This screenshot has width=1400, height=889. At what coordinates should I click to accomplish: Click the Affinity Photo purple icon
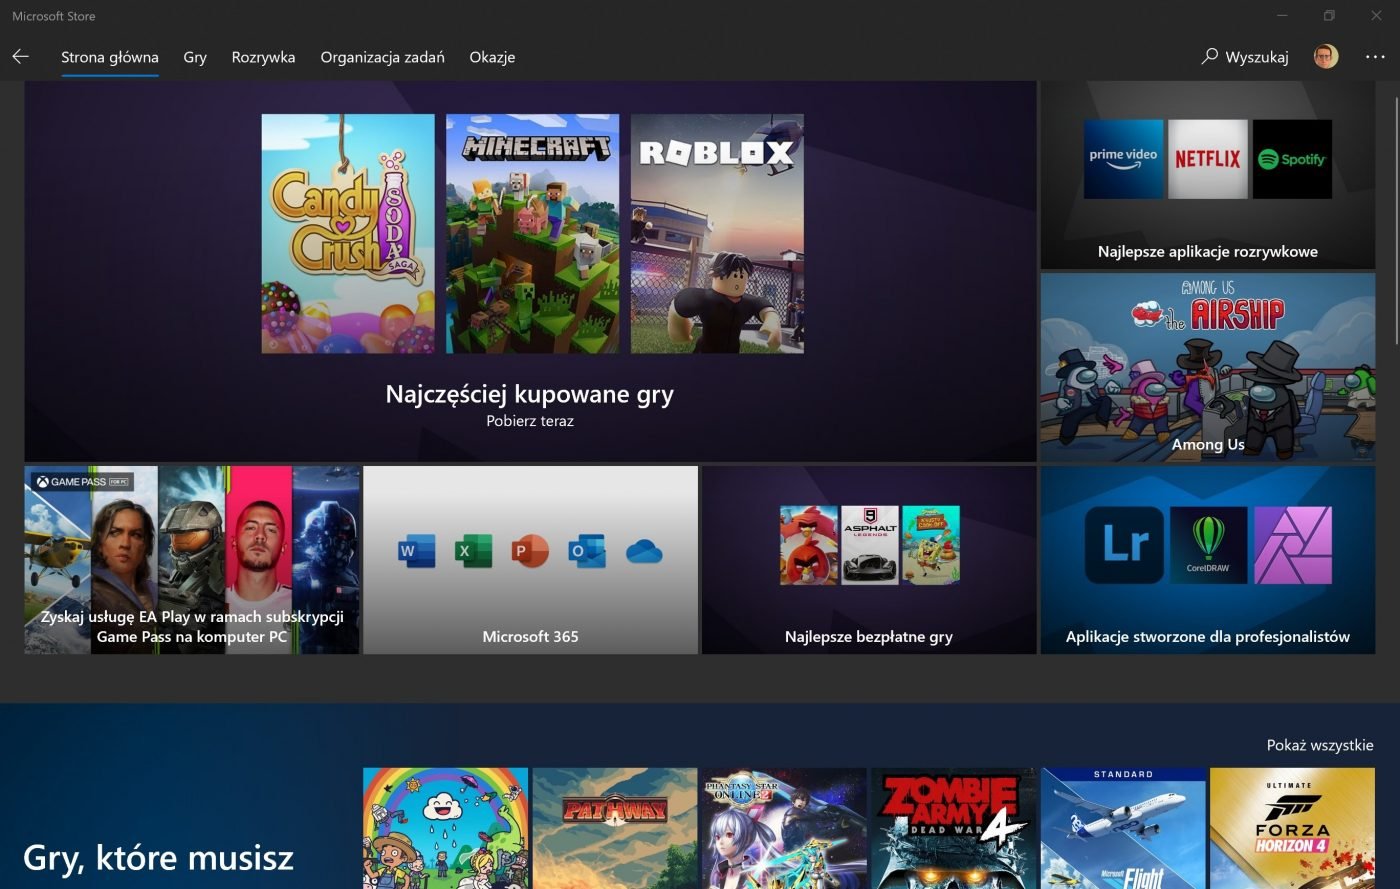(1293, 545)
